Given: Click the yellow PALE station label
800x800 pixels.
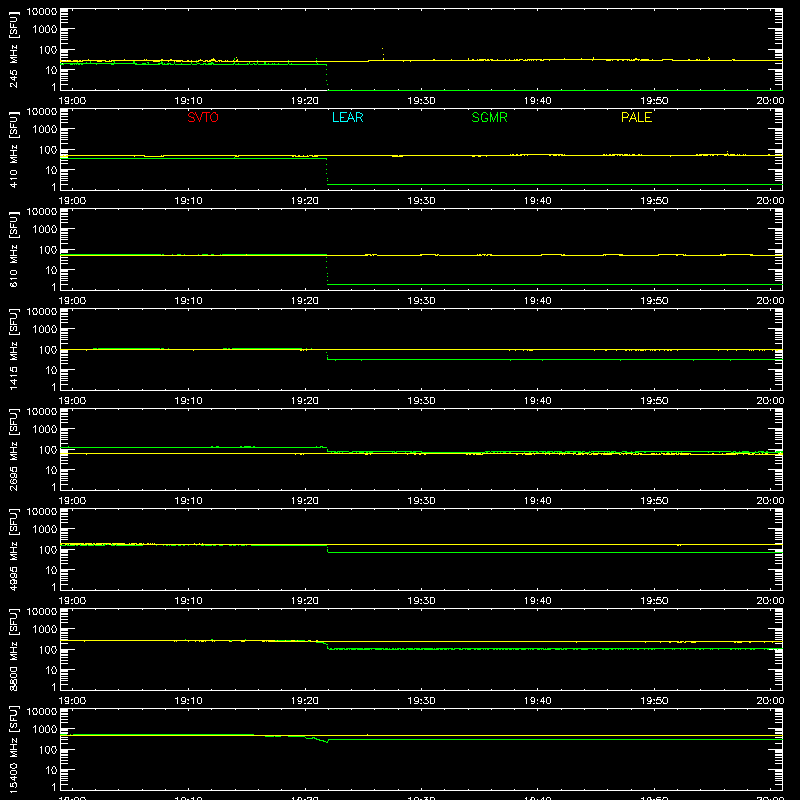Looking at the screenshot, I should tap(636, 117).
